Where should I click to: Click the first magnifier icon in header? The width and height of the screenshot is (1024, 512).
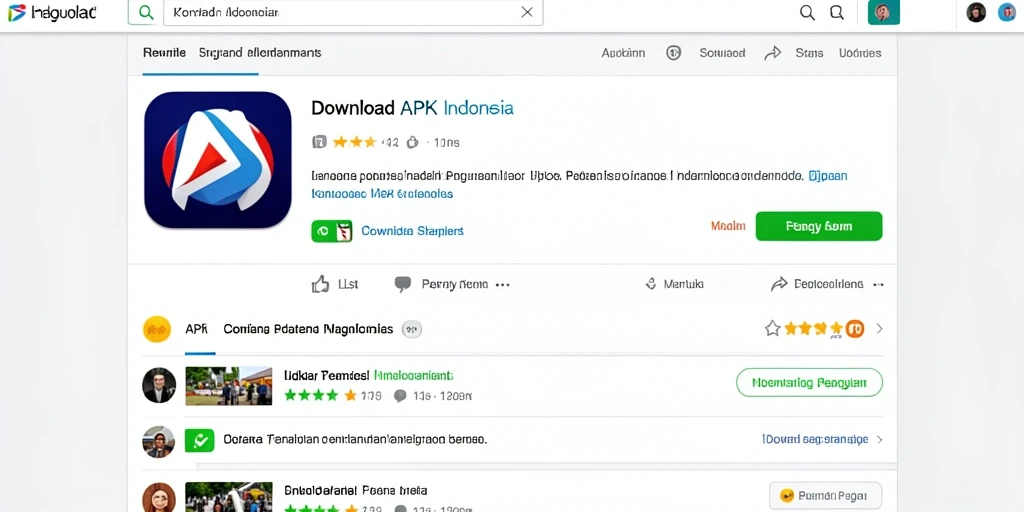pos(808,13)
